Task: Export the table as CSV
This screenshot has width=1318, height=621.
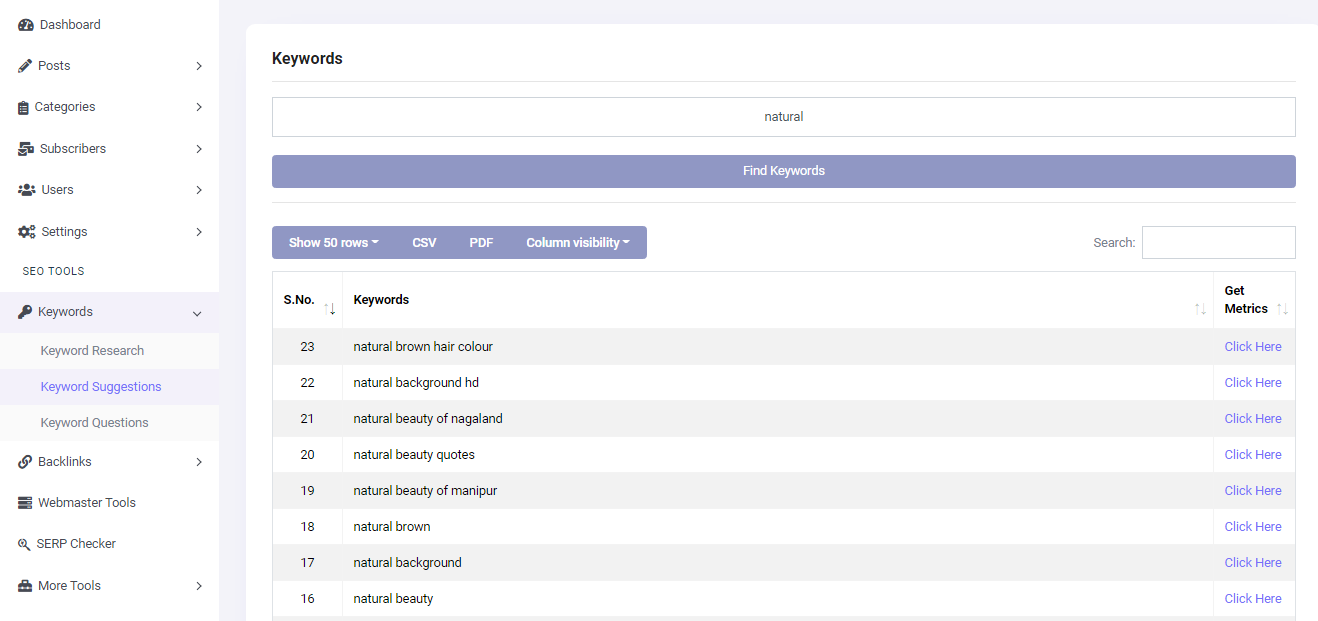Action: [x=424, y=242]
